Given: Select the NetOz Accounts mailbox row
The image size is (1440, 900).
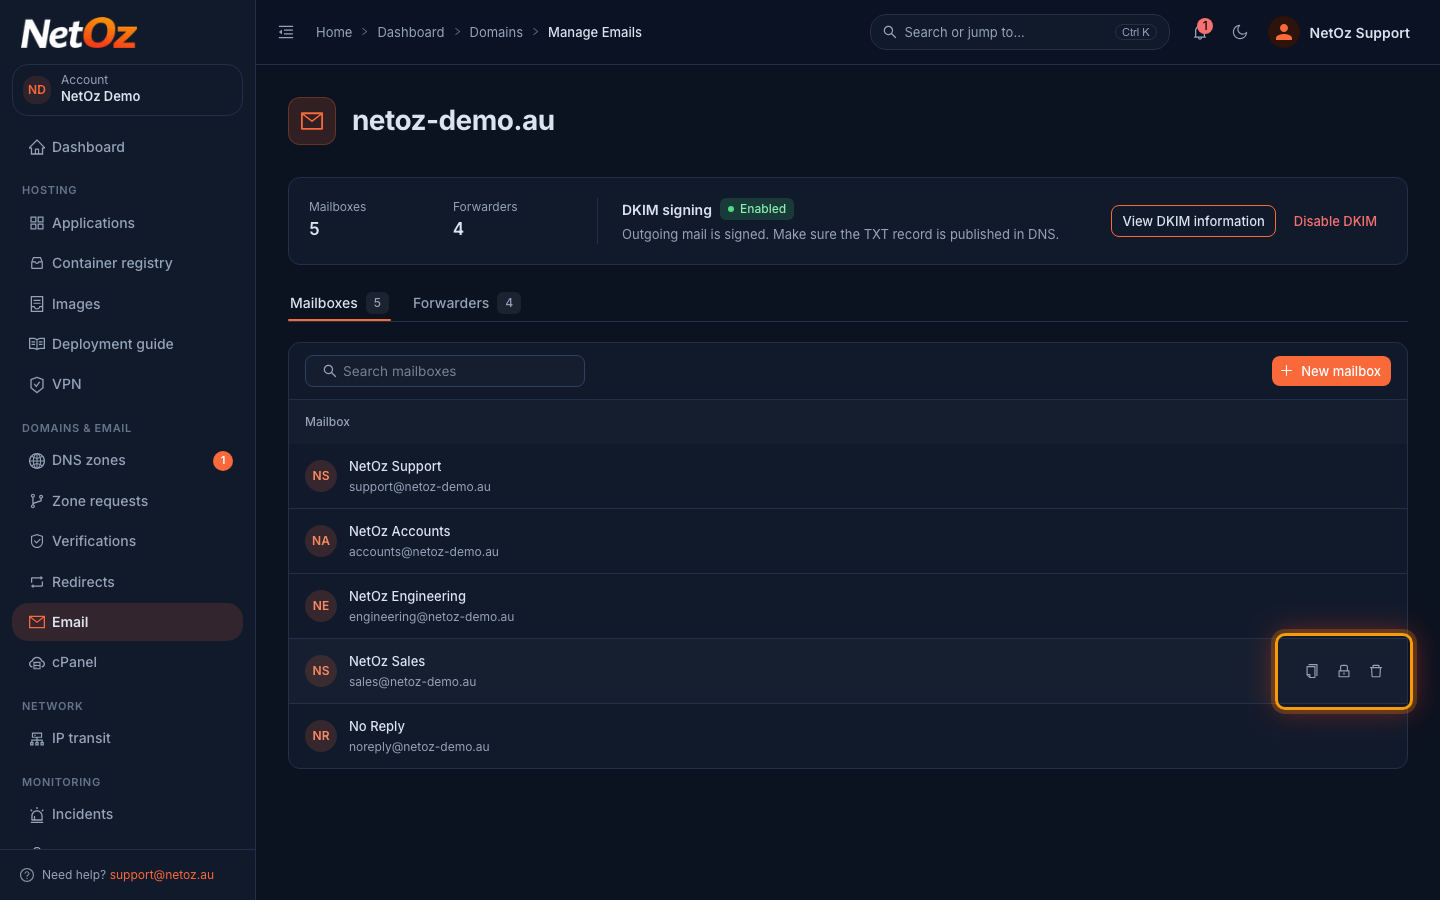Looking at the screenshot, I should tap(848, 541).
